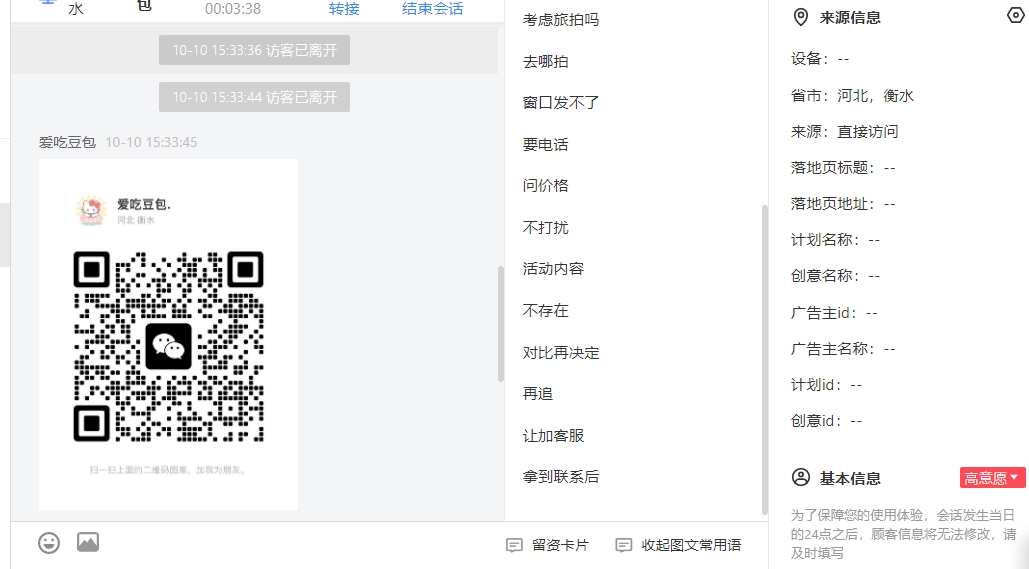Select quick phrase 再追
Image resolution: width=1029 pixels, height=569 pixels.
(x=537, y=394)
